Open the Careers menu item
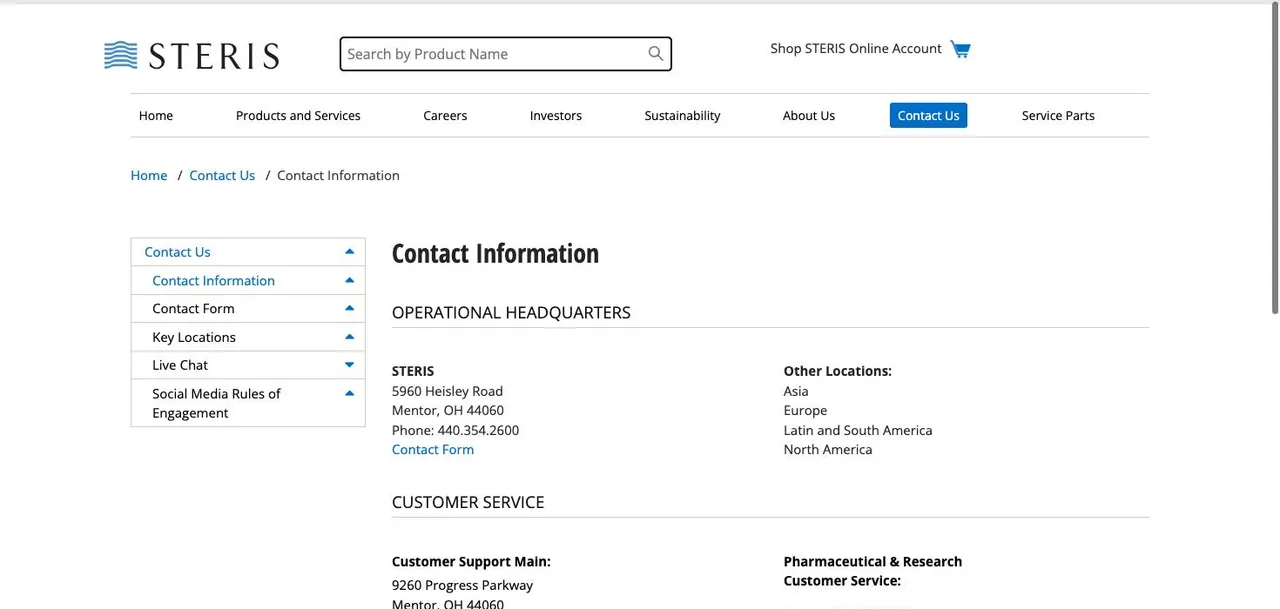Screen dimensions: 1280x609 click(x=445, y=115)
